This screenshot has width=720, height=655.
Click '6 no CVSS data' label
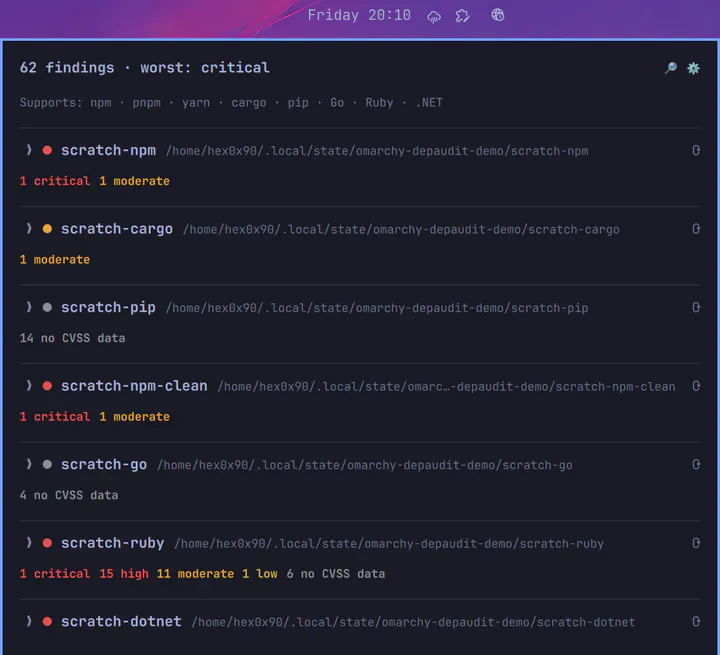coord(336,574)
